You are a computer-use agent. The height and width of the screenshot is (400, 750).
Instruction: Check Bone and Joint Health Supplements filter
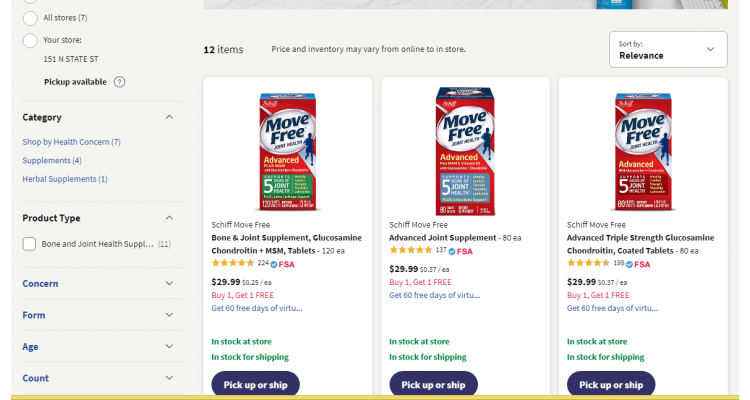point(29,244)
